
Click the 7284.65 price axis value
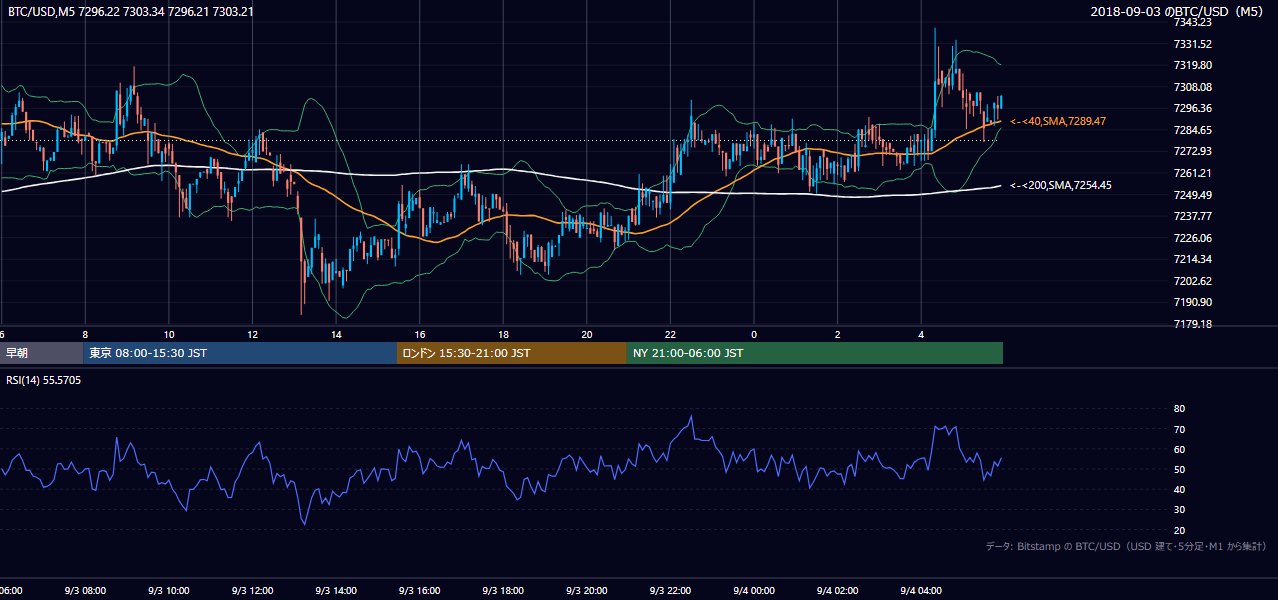pos(1192,130)
